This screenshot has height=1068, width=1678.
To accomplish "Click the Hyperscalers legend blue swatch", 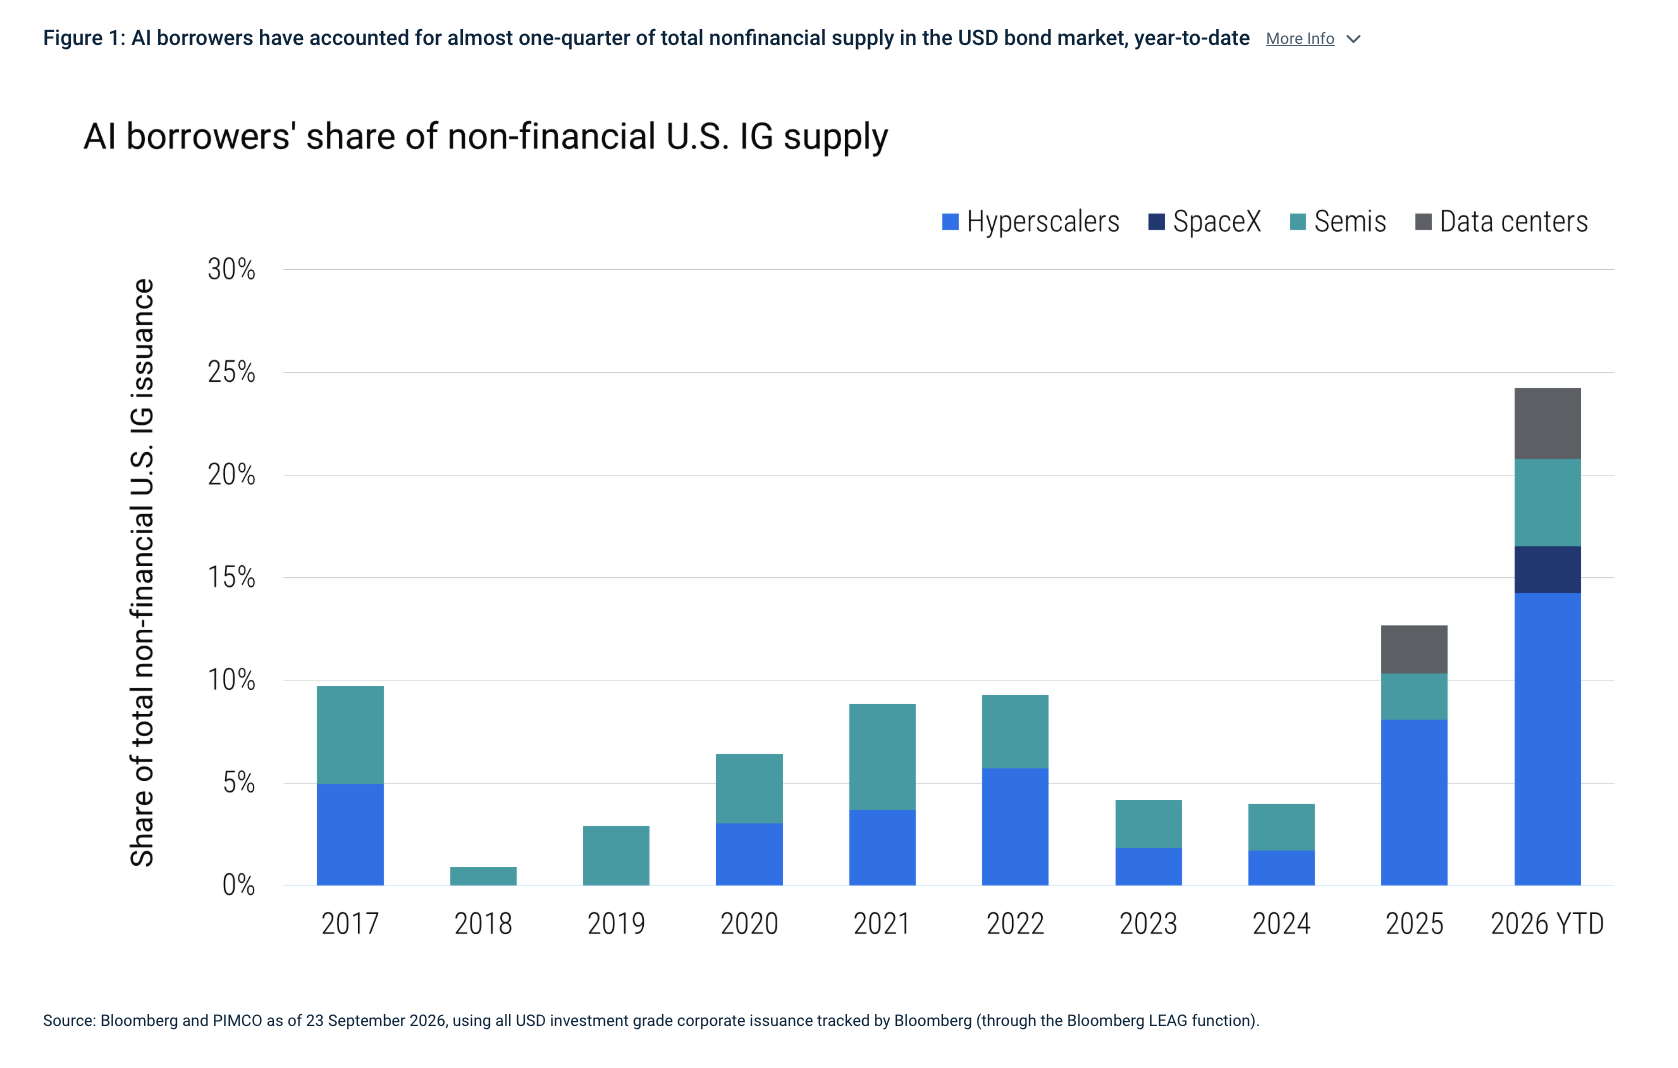I will pos(950,222).
